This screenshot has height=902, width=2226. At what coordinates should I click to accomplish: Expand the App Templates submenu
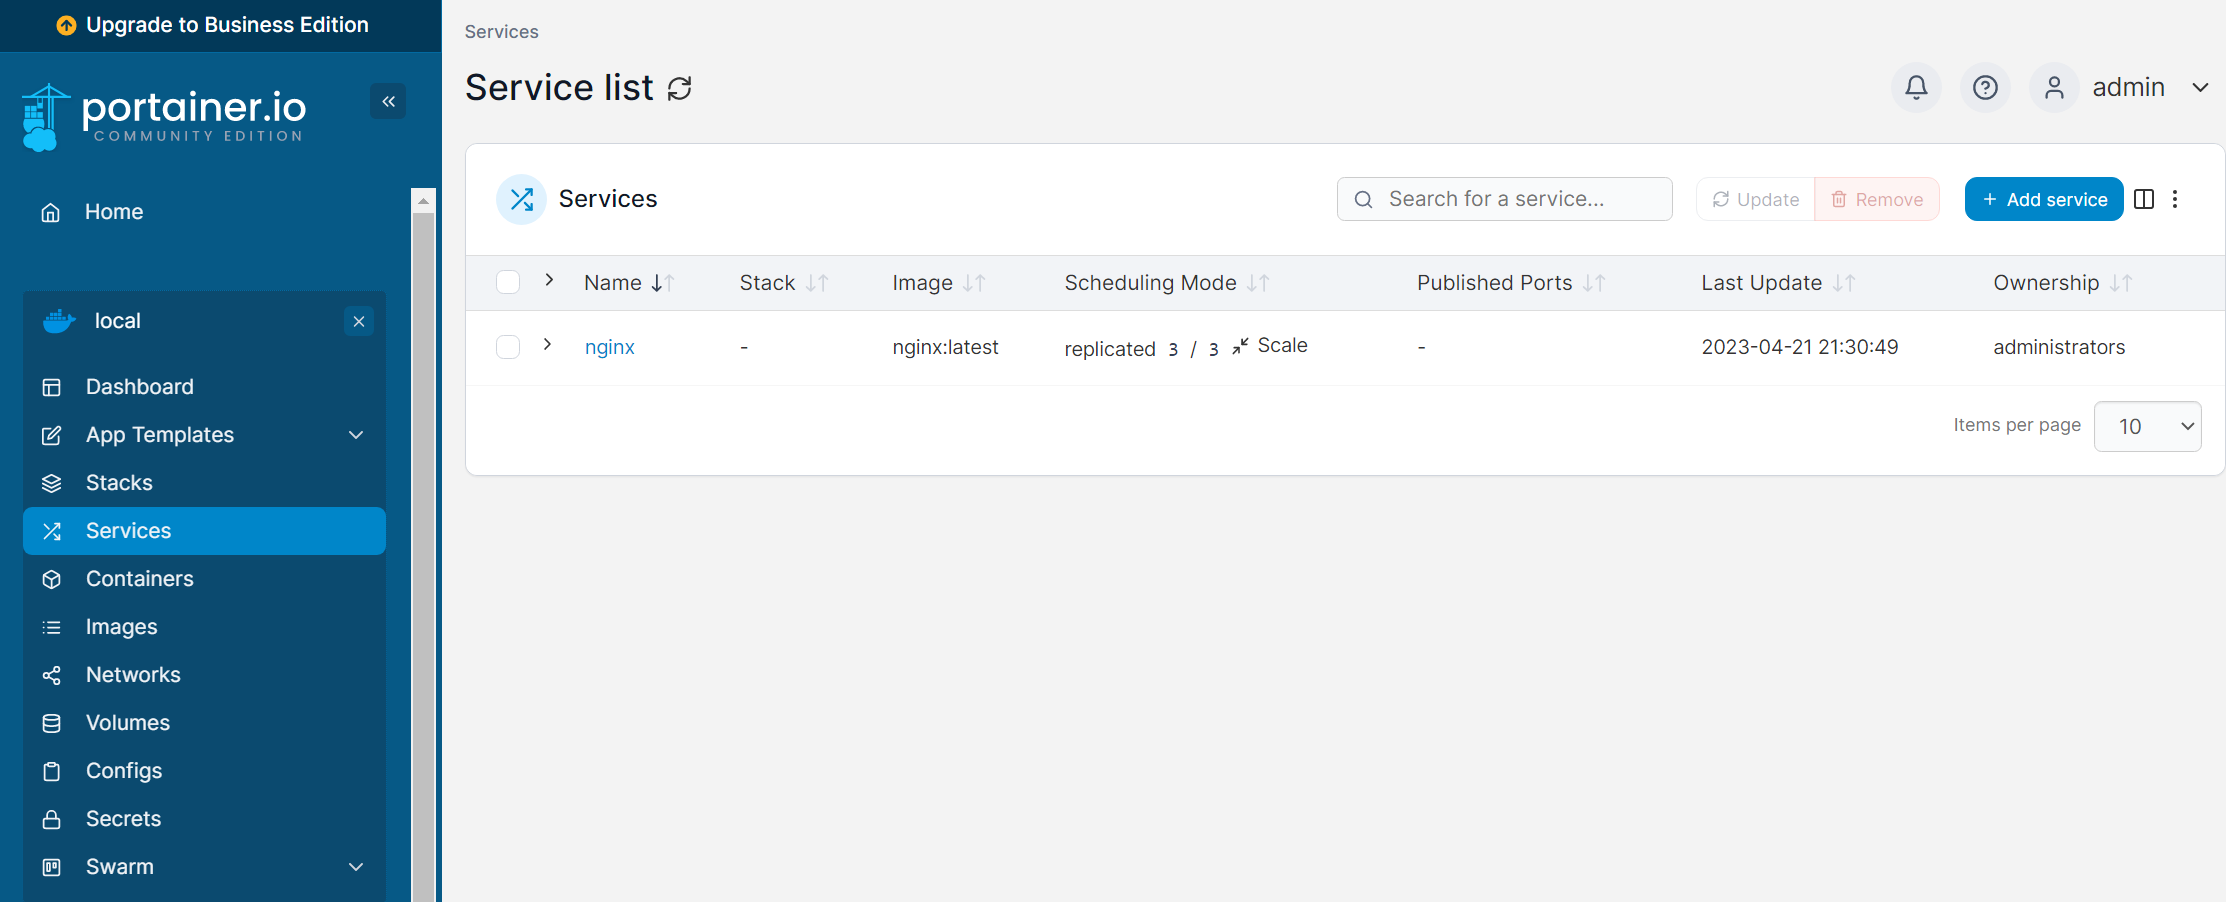point(356,435)
